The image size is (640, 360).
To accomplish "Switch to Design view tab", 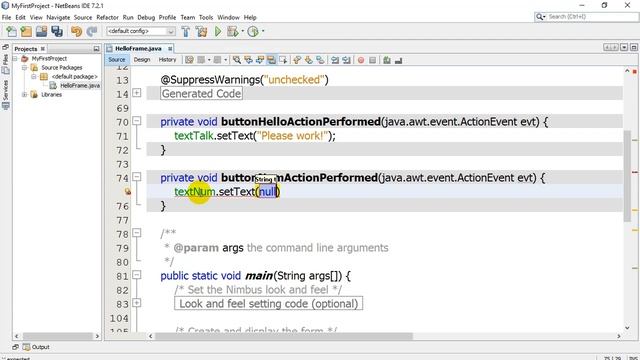I will [142, 60].
